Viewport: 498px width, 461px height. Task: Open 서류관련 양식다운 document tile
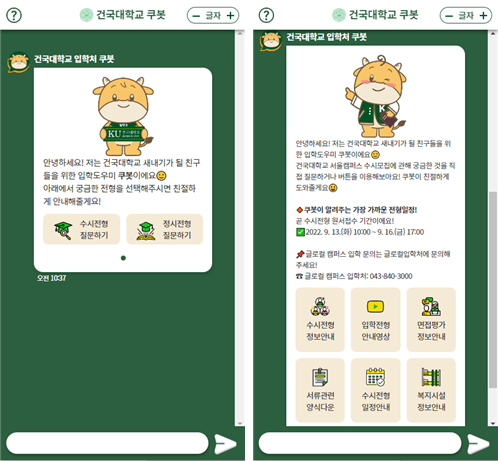click(320, 390)
